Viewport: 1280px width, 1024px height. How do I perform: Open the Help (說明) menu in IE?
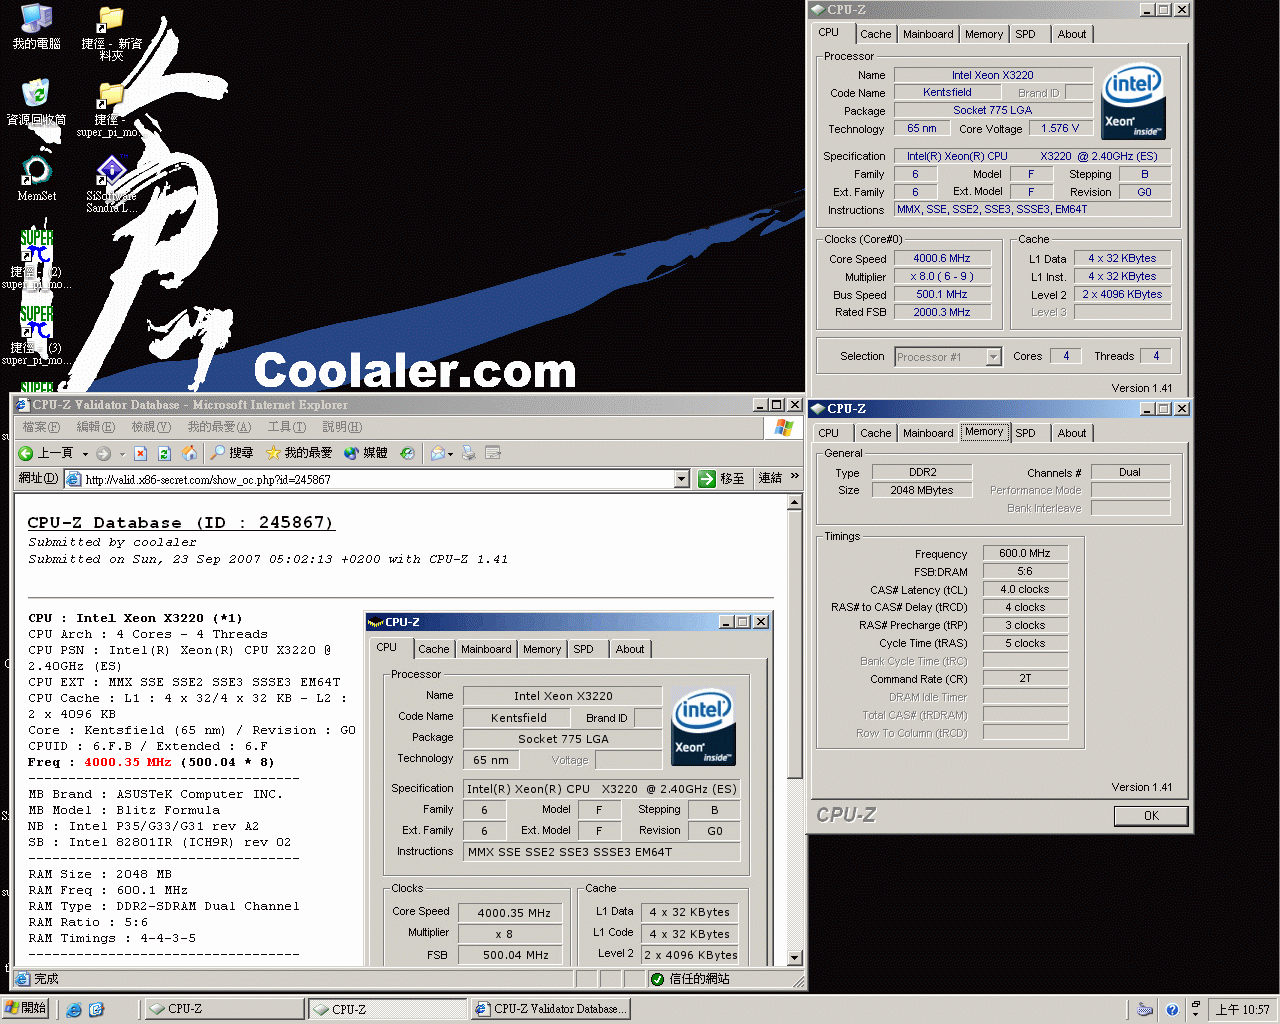(x=342, y=427)
